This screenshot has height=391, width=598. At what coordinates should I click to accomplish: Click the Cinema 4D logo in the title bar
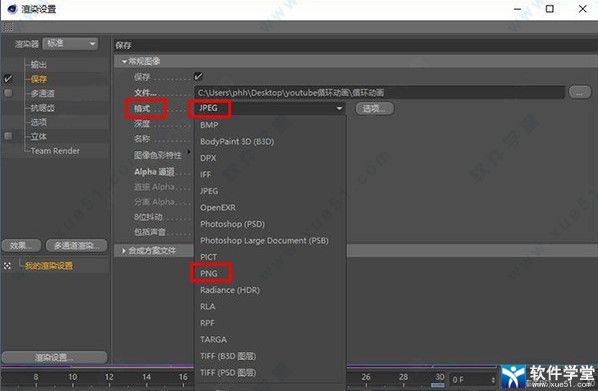[x=12, y=8]
